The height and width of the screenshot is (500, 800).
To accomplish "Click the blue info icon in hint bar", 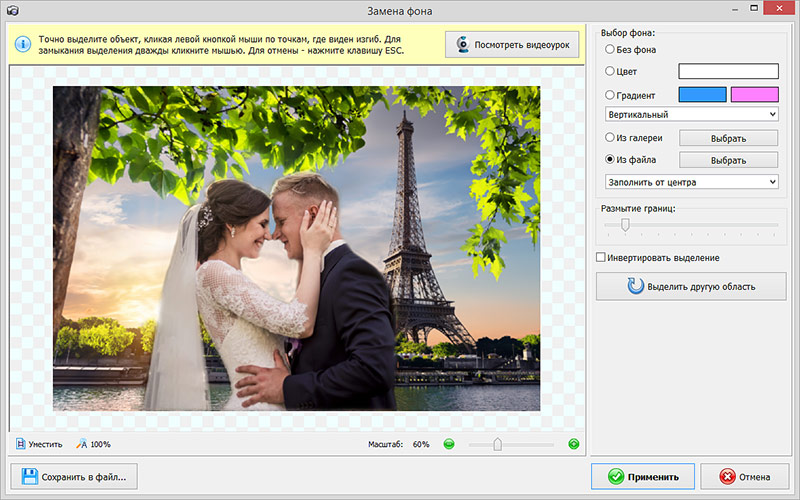I will point(22,44).
